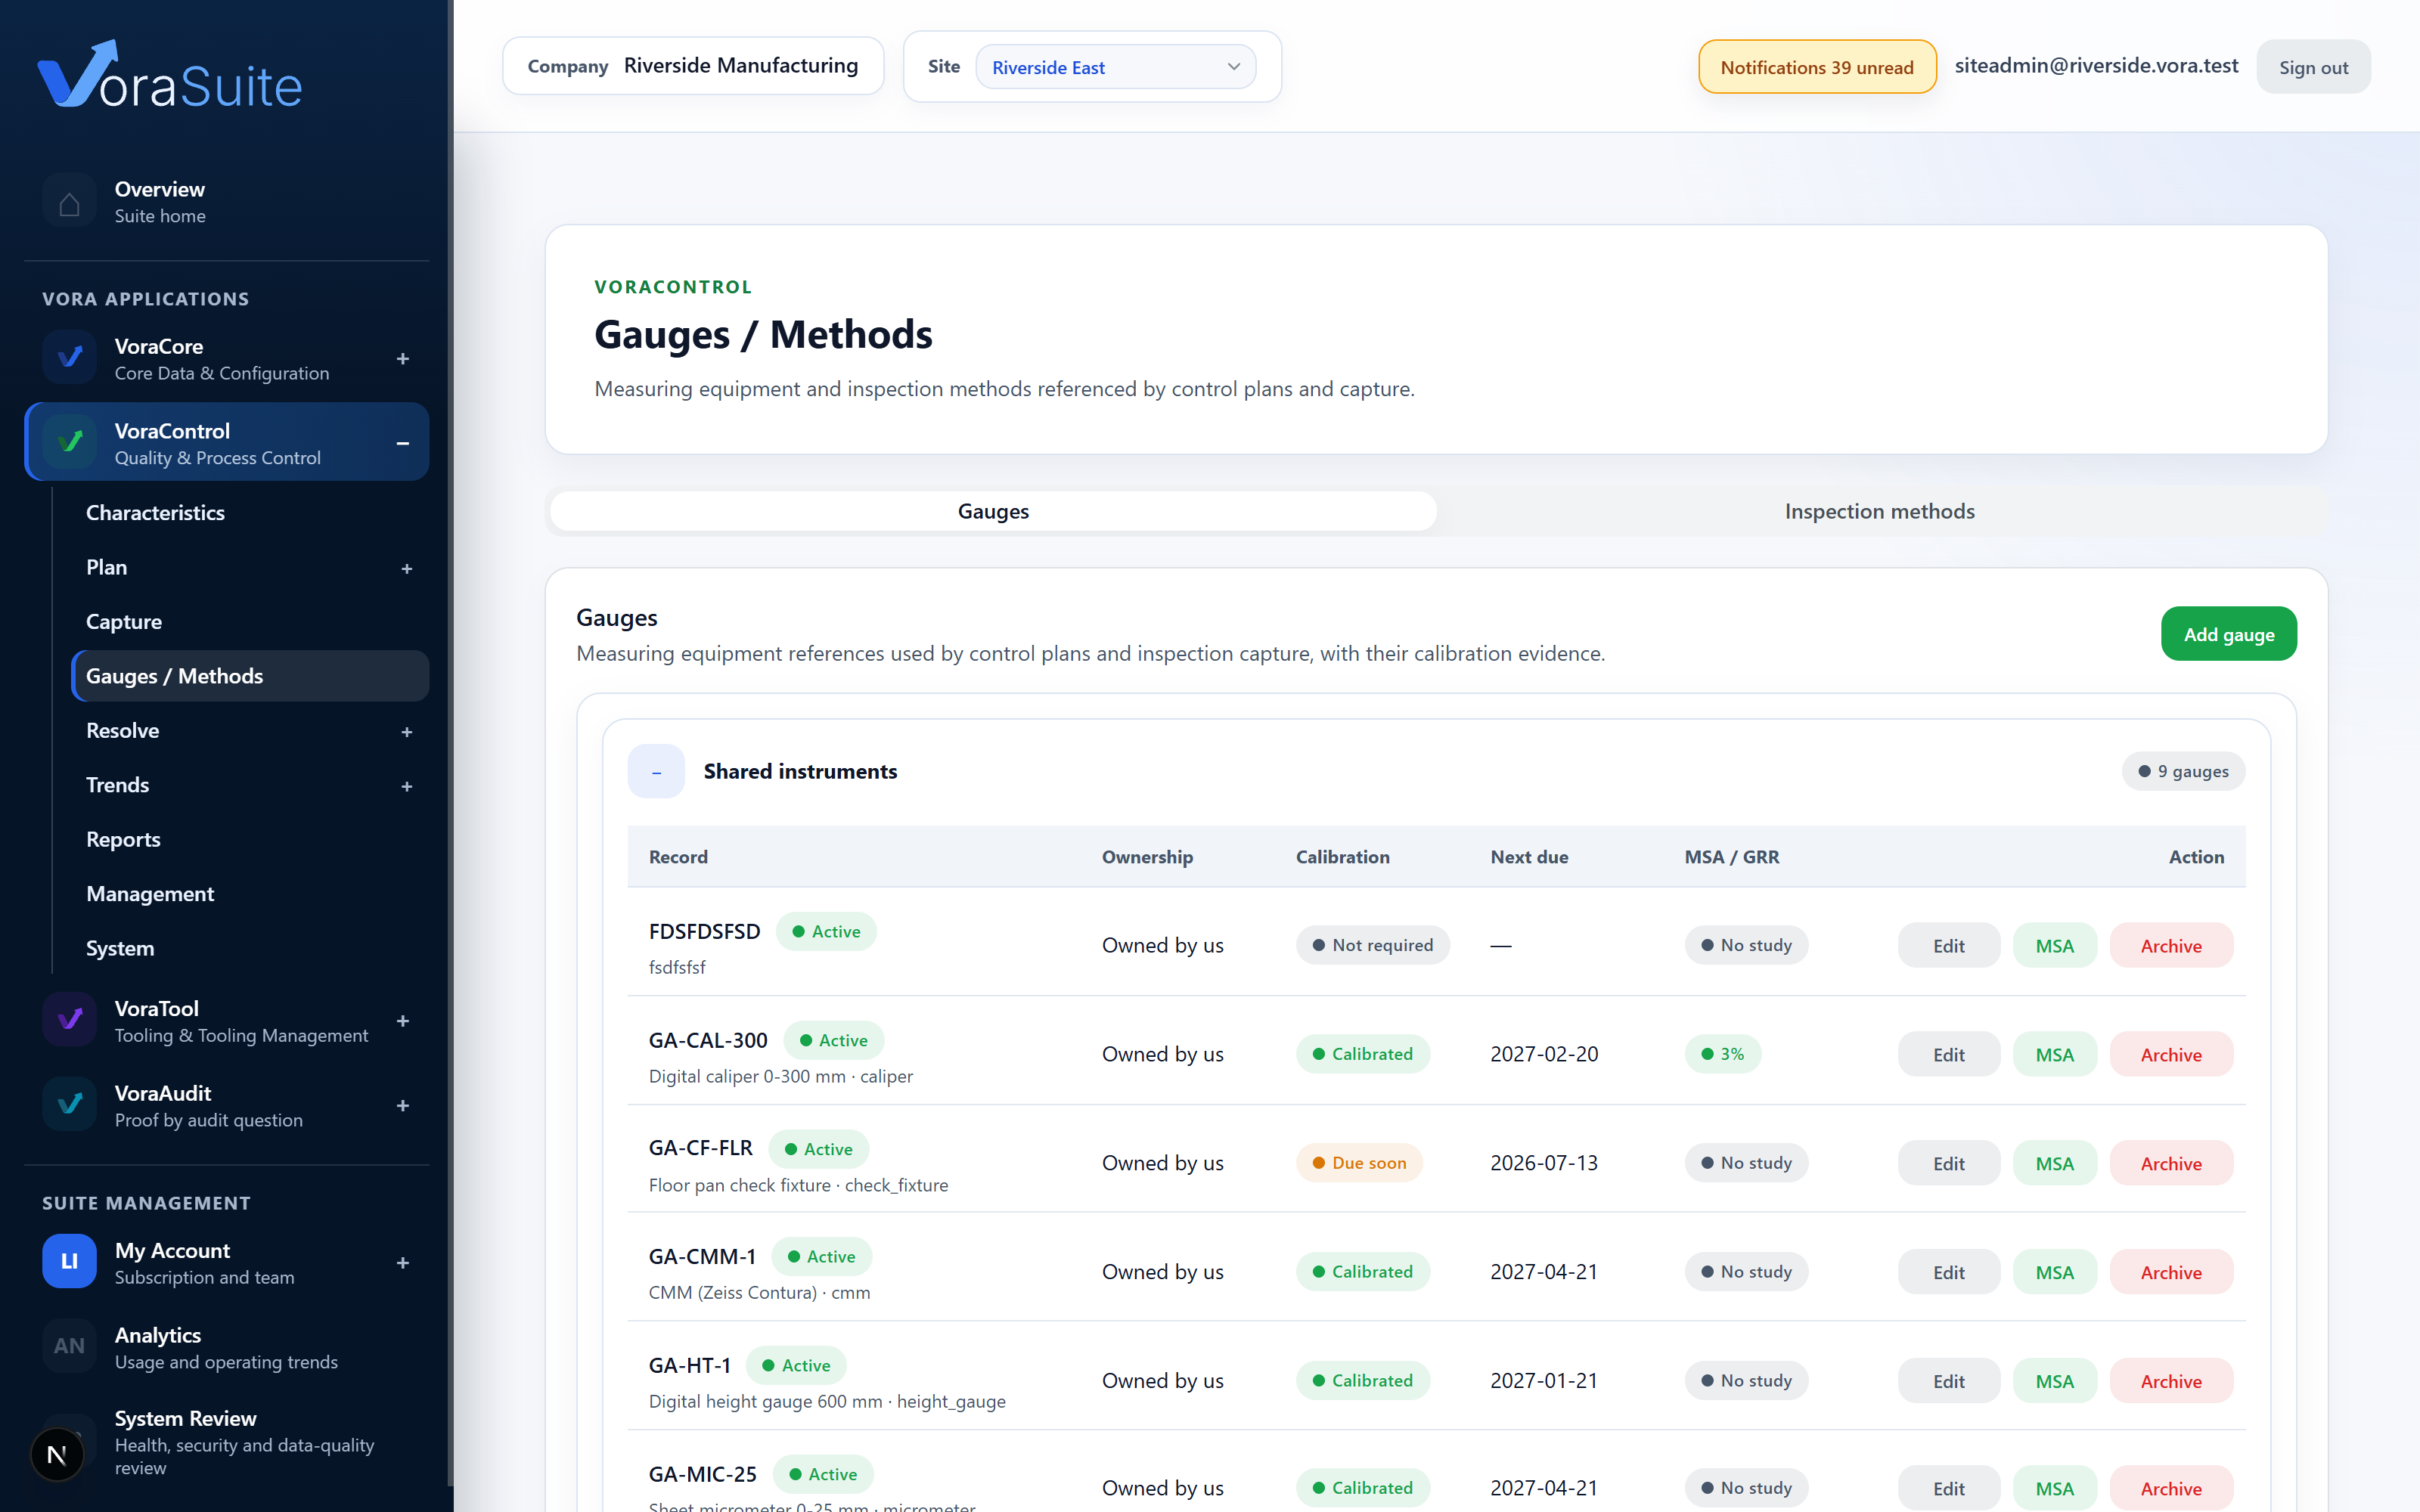Click the Sign out button
The image size is (2420, 1512).
(2313, 67)
